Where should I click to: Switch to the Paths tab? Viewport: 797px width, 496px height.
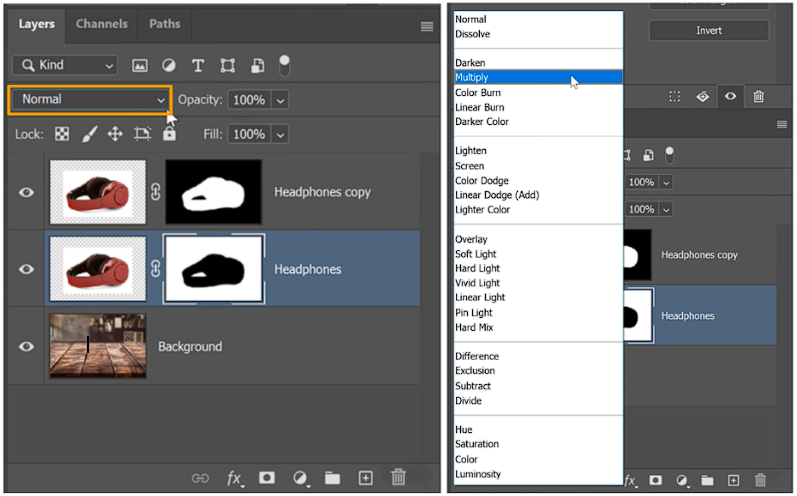point(165,24)
